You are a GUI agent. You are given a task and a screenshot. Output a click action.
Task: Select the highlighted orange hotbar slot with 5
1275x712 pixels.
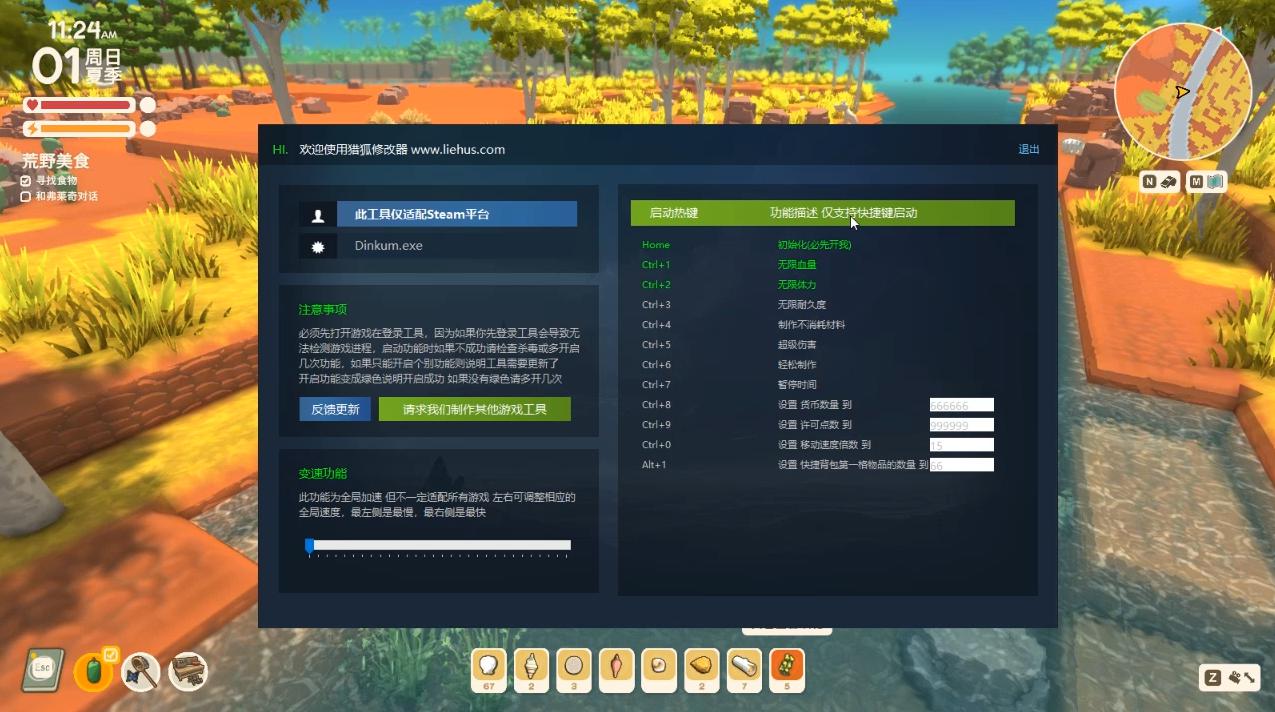pyautogui.click(x=787, y=670)
